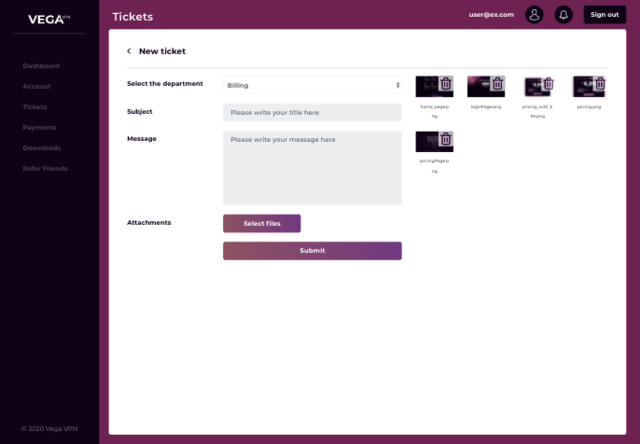The image size is (640, 444).
Task: Open Dashboard in the sidebar
Action: [41, 66]
